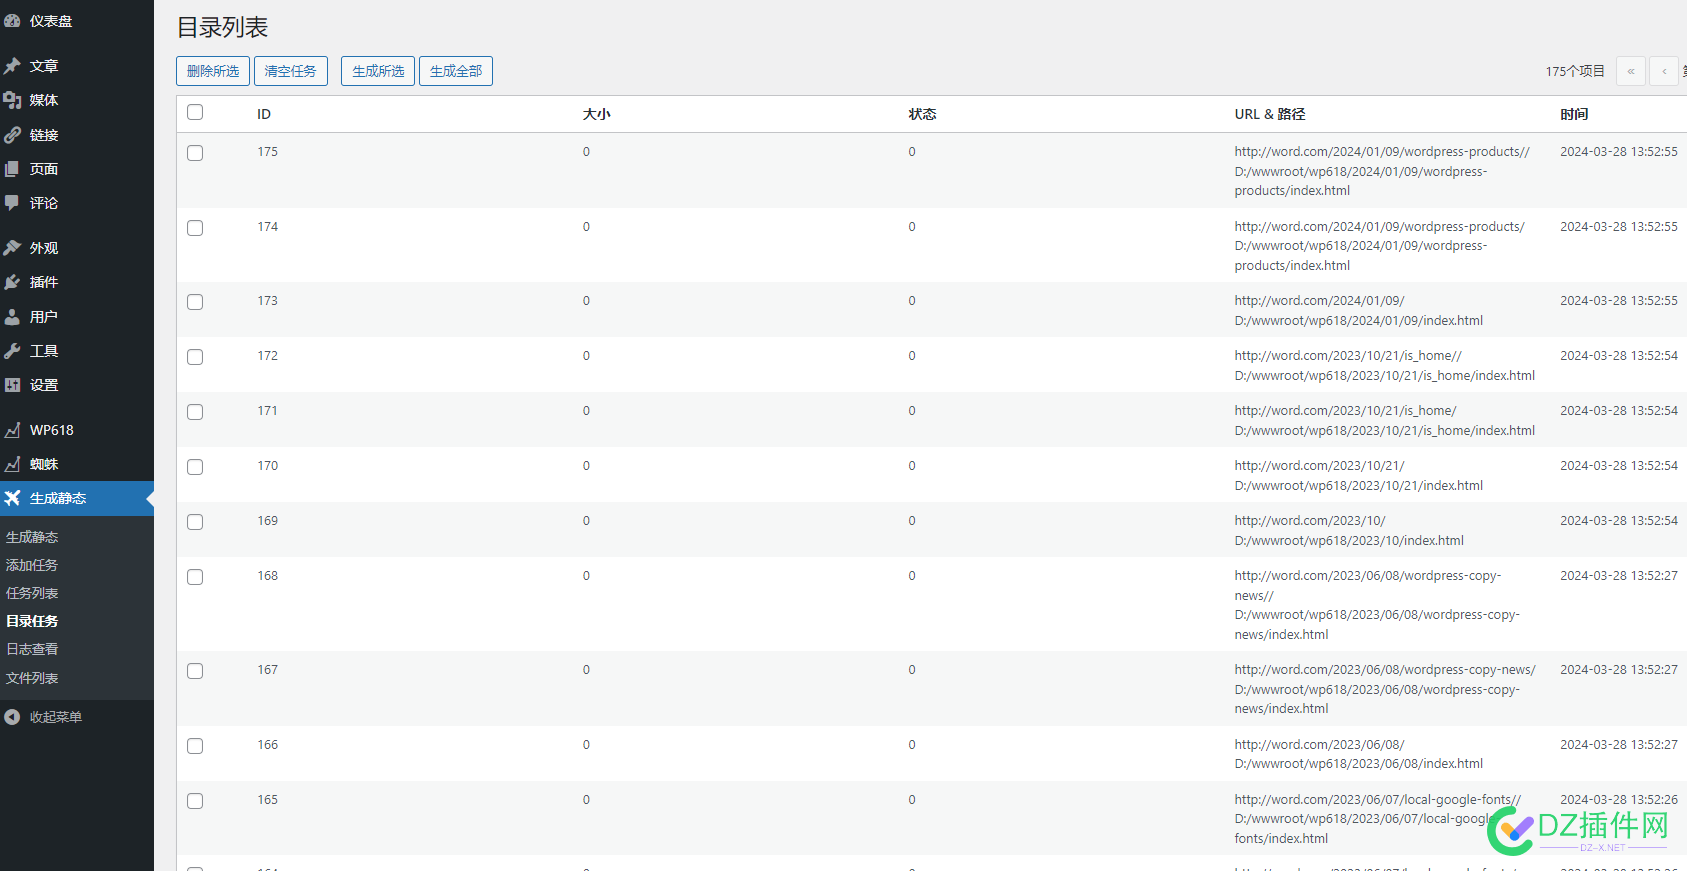Check the checkbox for row ID 170

pyautogui.click(x=195, y=467)
